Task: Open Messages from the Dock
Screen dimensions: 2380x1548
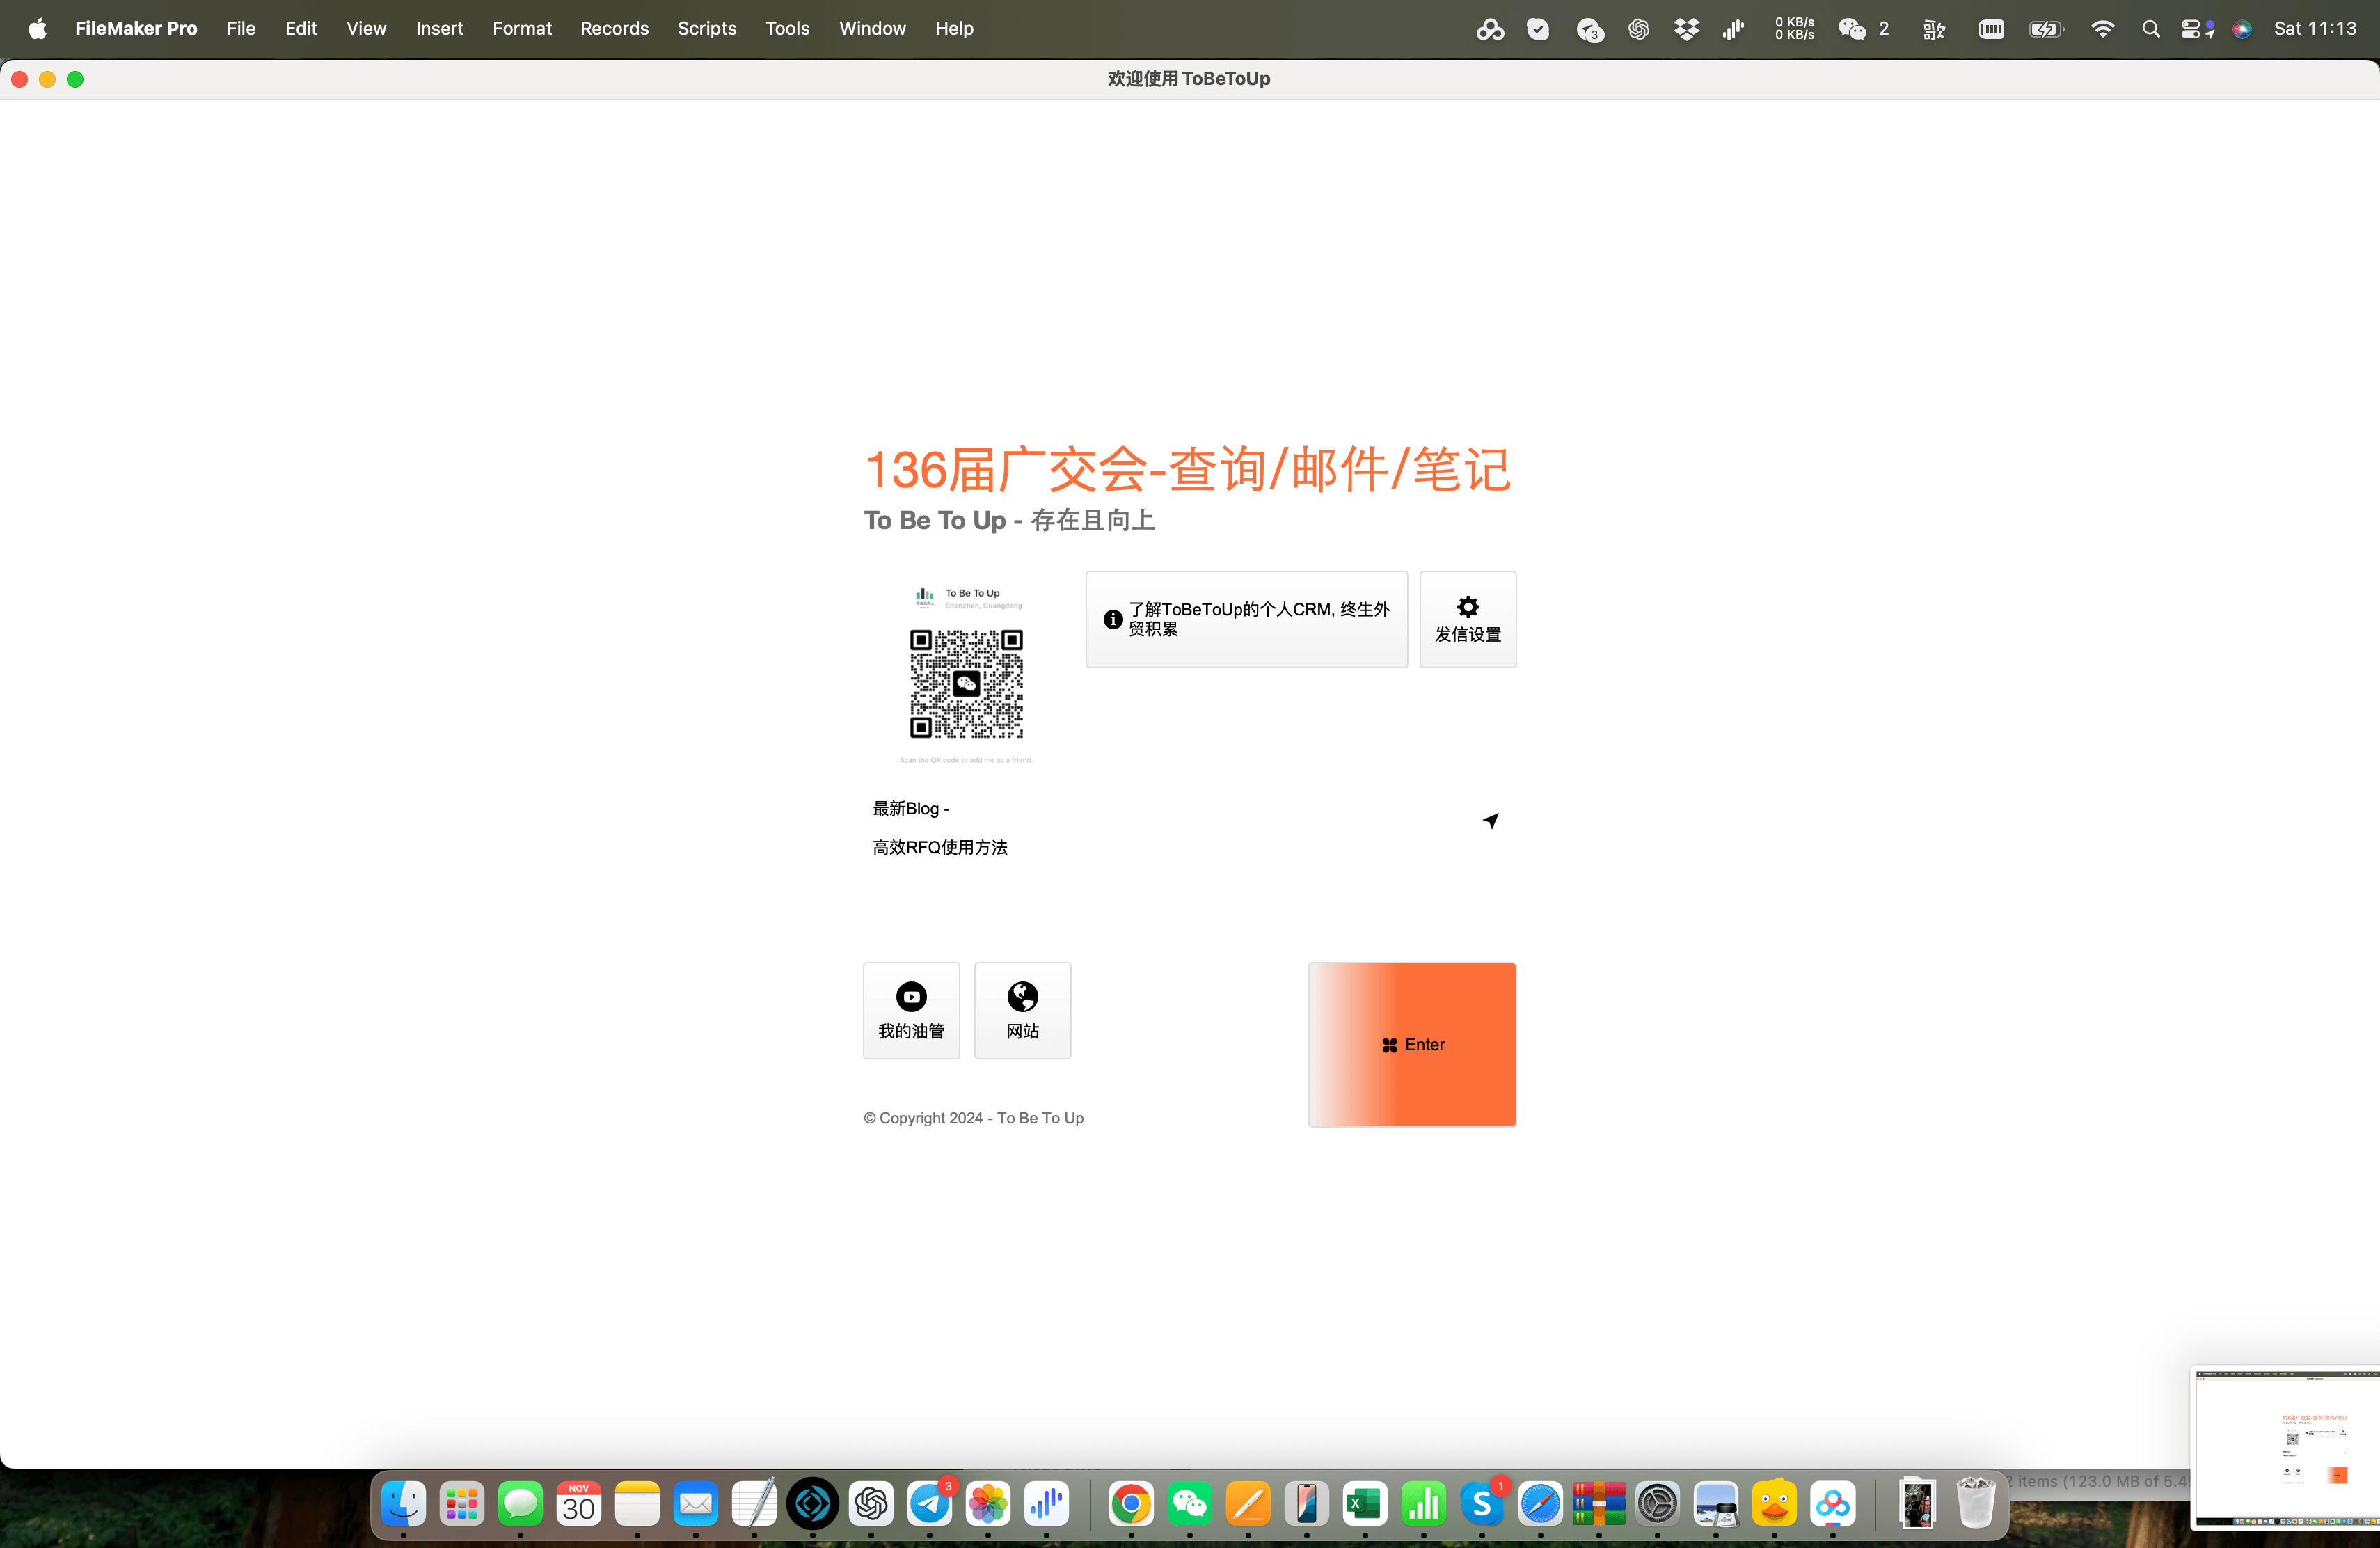Action: click(x=520, y=1503)
